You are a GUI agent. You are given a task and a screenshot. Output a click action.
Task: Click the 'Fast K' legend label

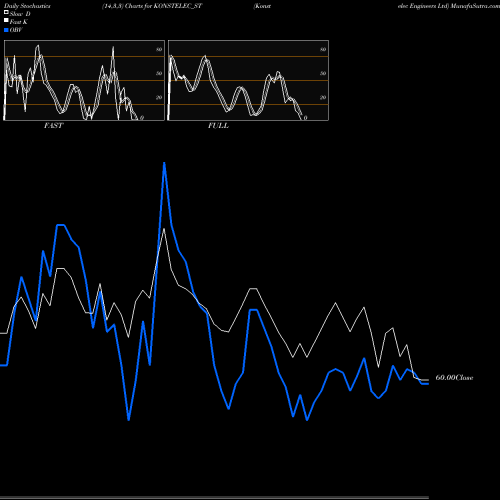[x=19, y=22]
